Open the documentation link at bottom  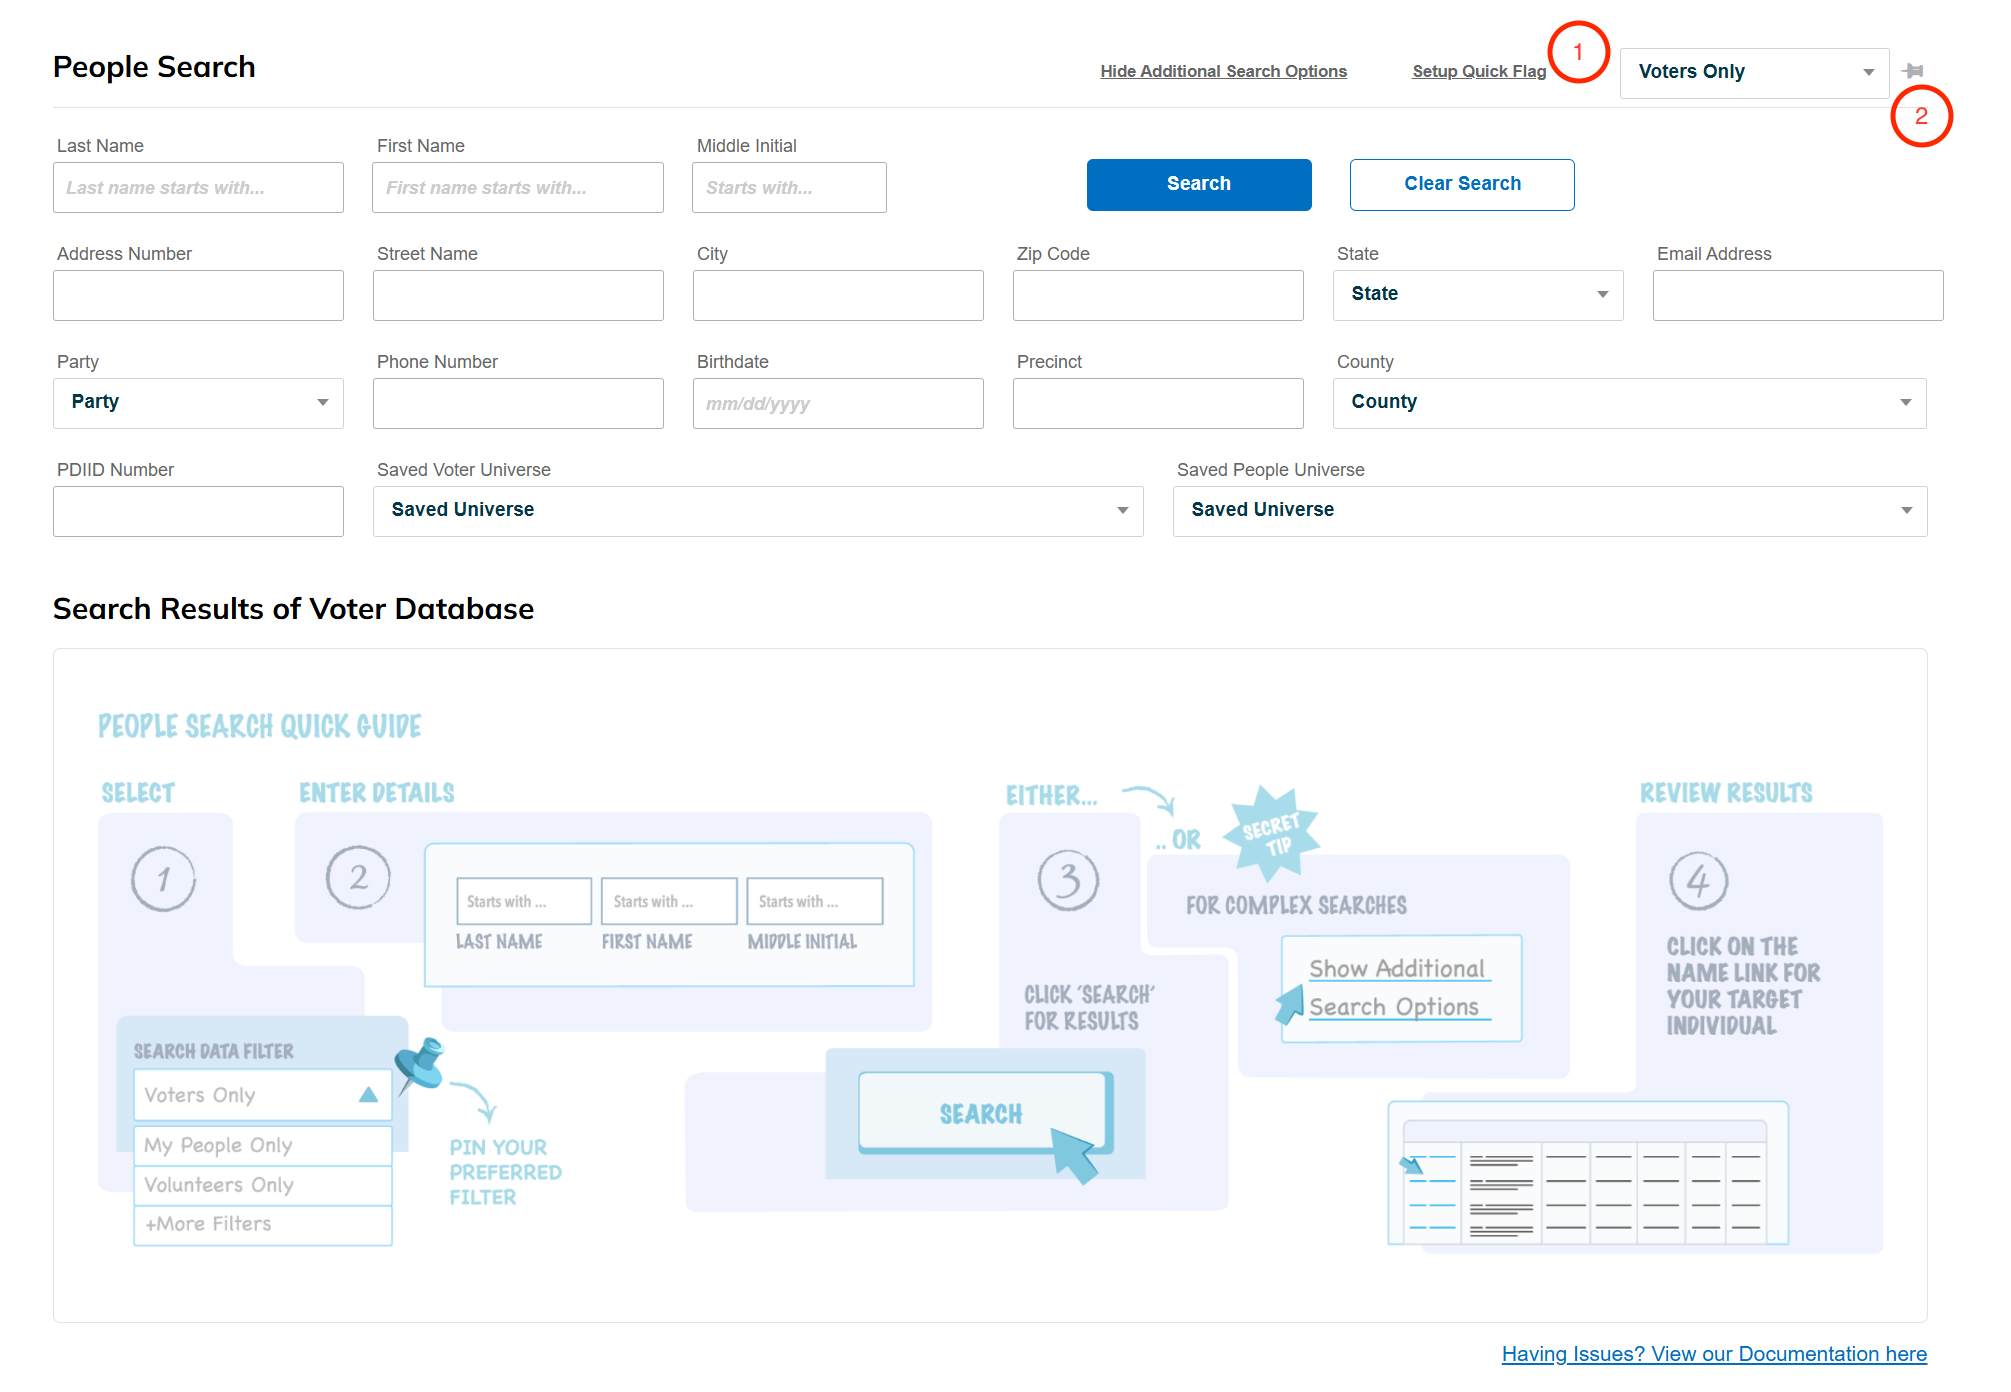[x=1714, y=1354]
